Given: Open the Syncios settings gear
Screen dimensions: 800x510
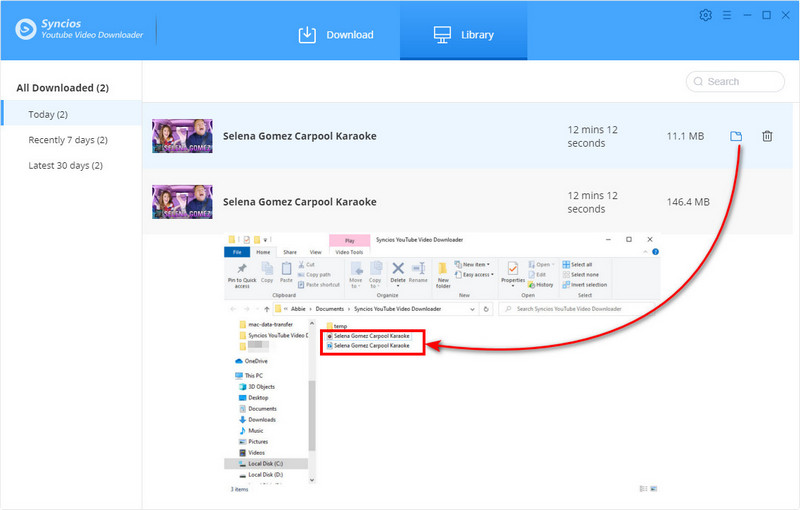Looking at the screenshot, I should coord(706,15).
